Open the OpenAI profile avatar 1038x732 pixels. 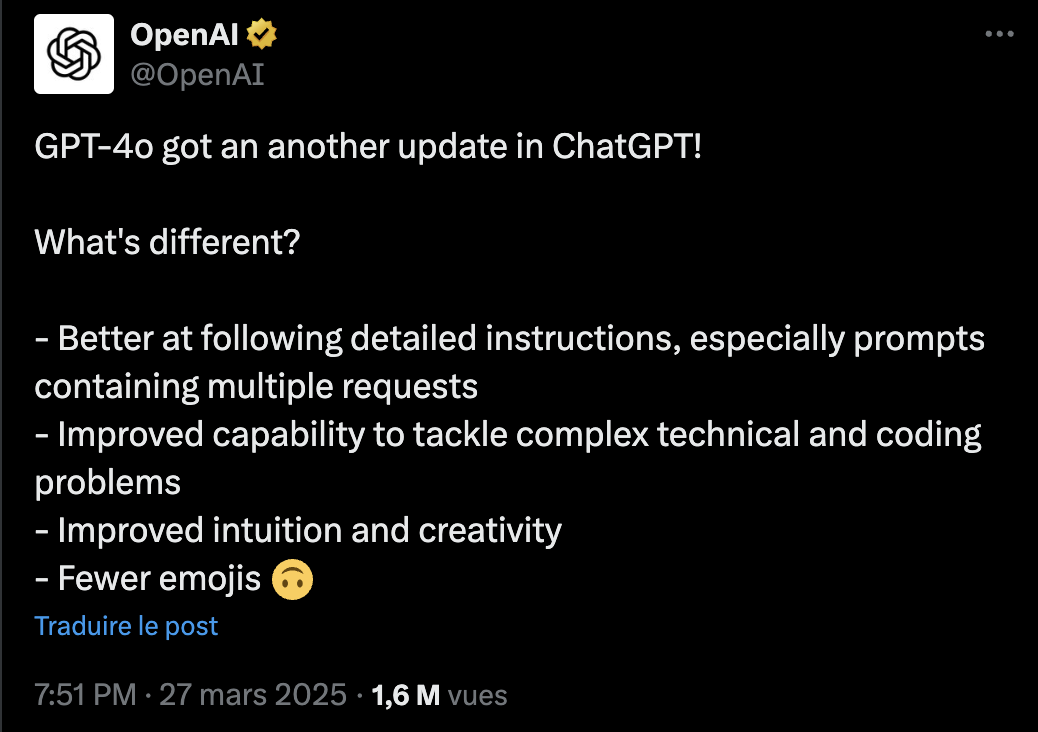coord(73,54)
